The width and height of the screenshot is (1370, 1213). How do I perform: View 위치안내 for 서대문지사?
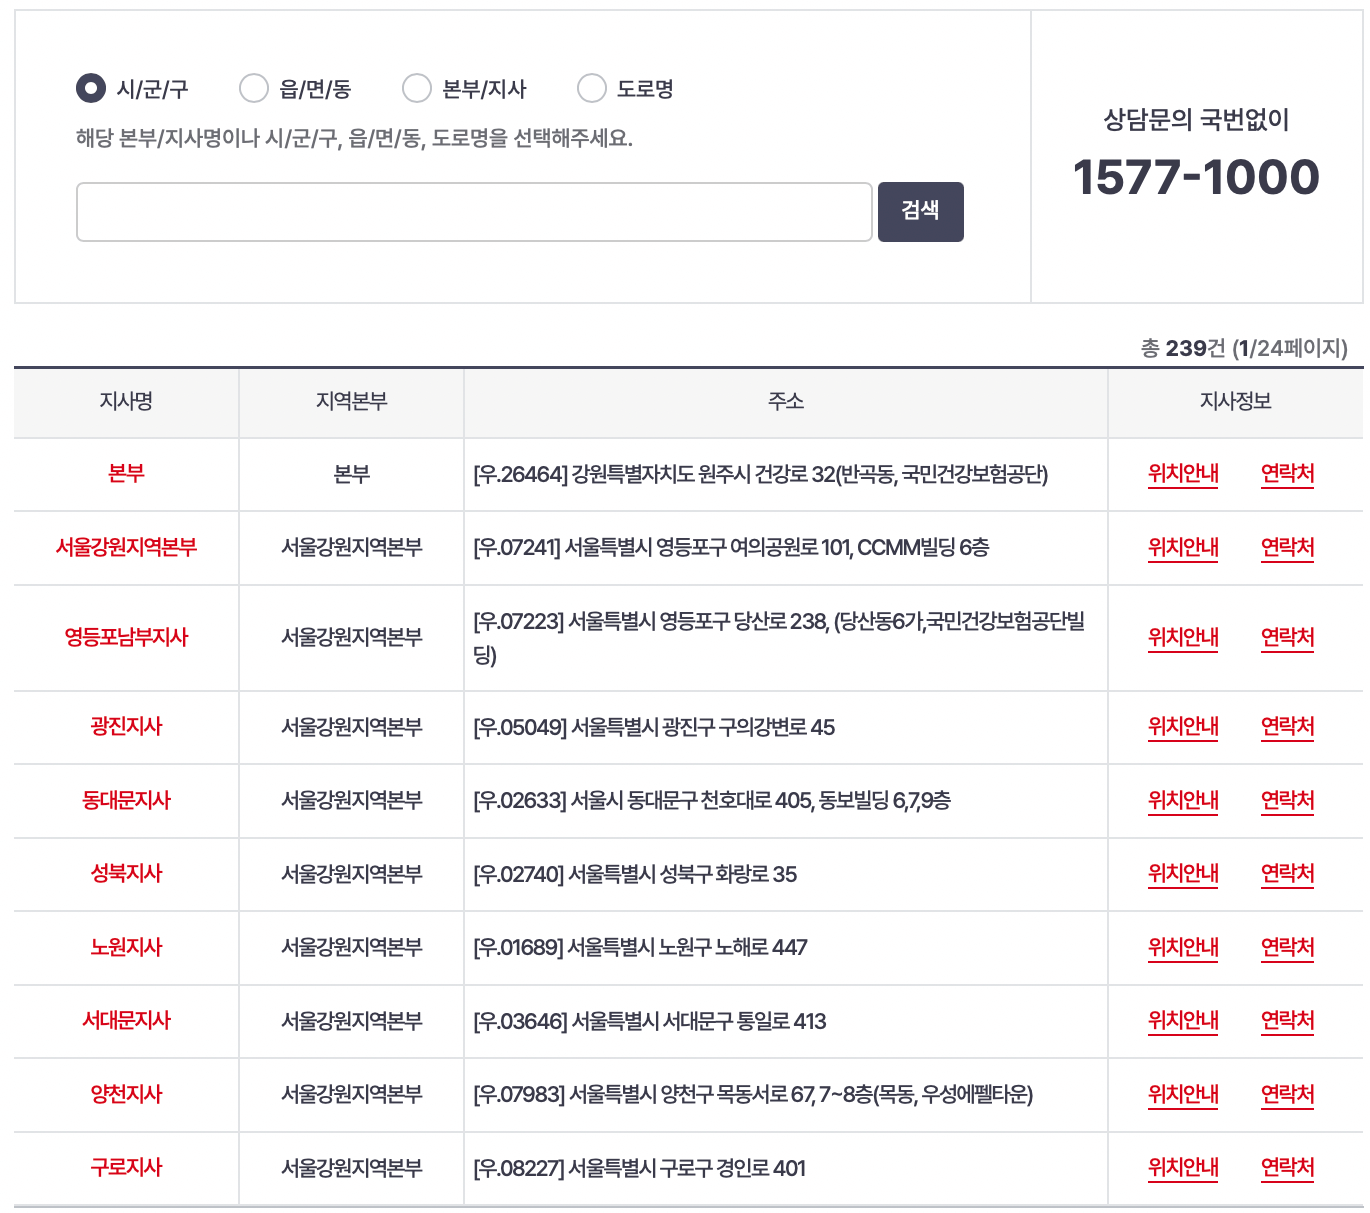(x=1183, y=1021)
